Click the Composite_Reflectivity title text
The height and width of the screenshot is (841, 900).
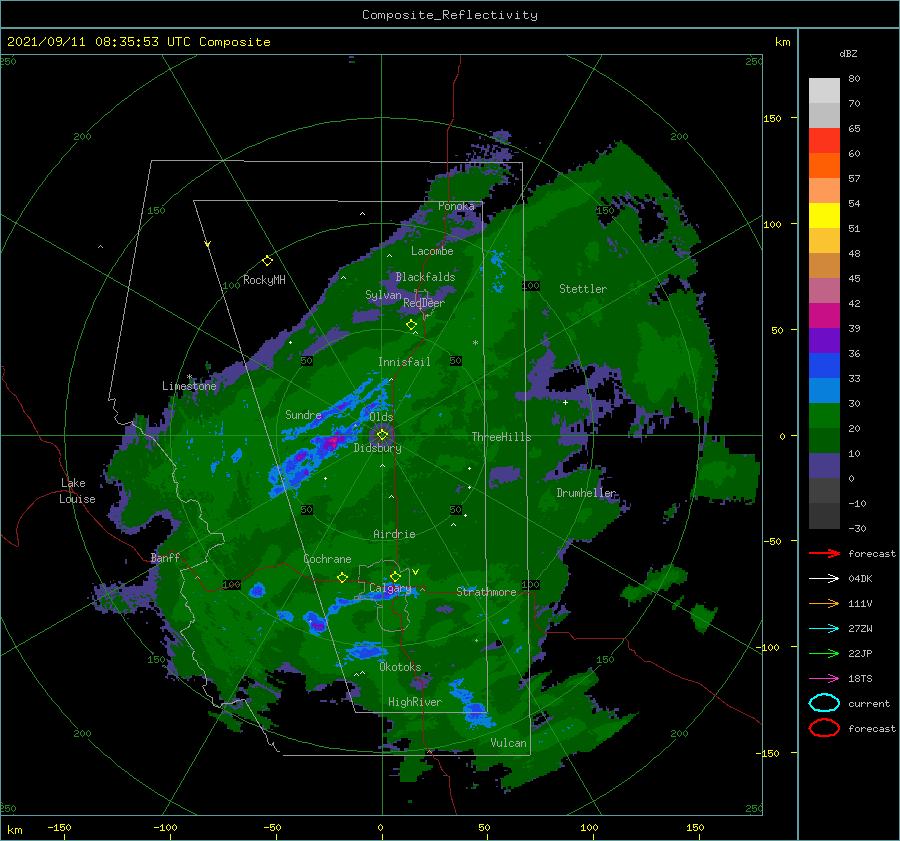450,15
